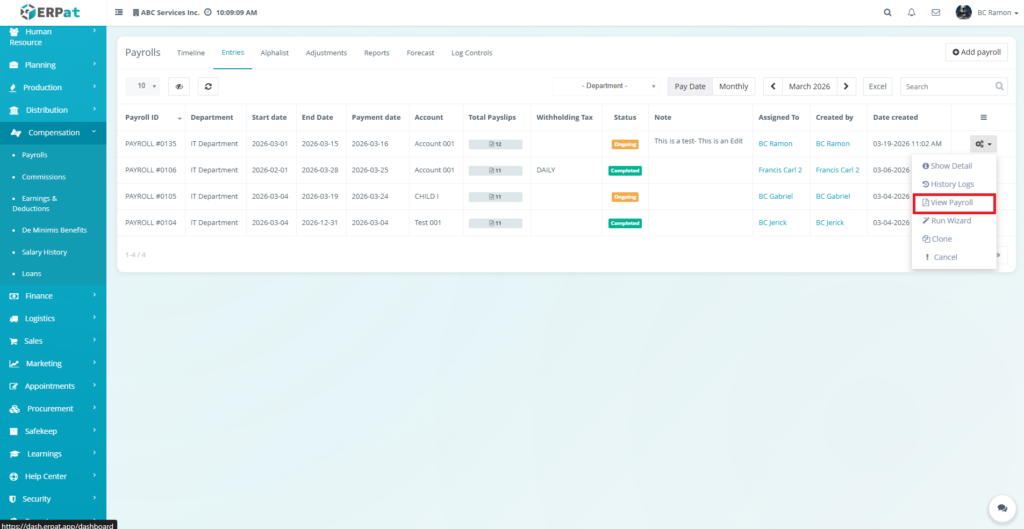
Task: Click the Search input field in the payroll toolbar
Action: [x=953, y=87]
